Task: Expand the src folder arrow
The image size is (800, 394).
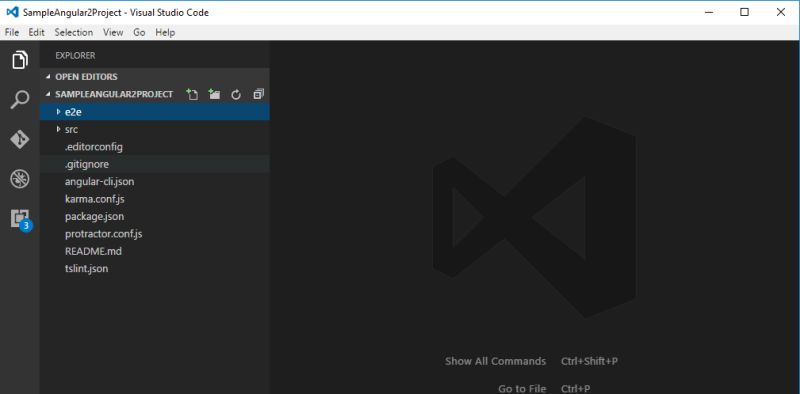Action: (x=59, y=129)
